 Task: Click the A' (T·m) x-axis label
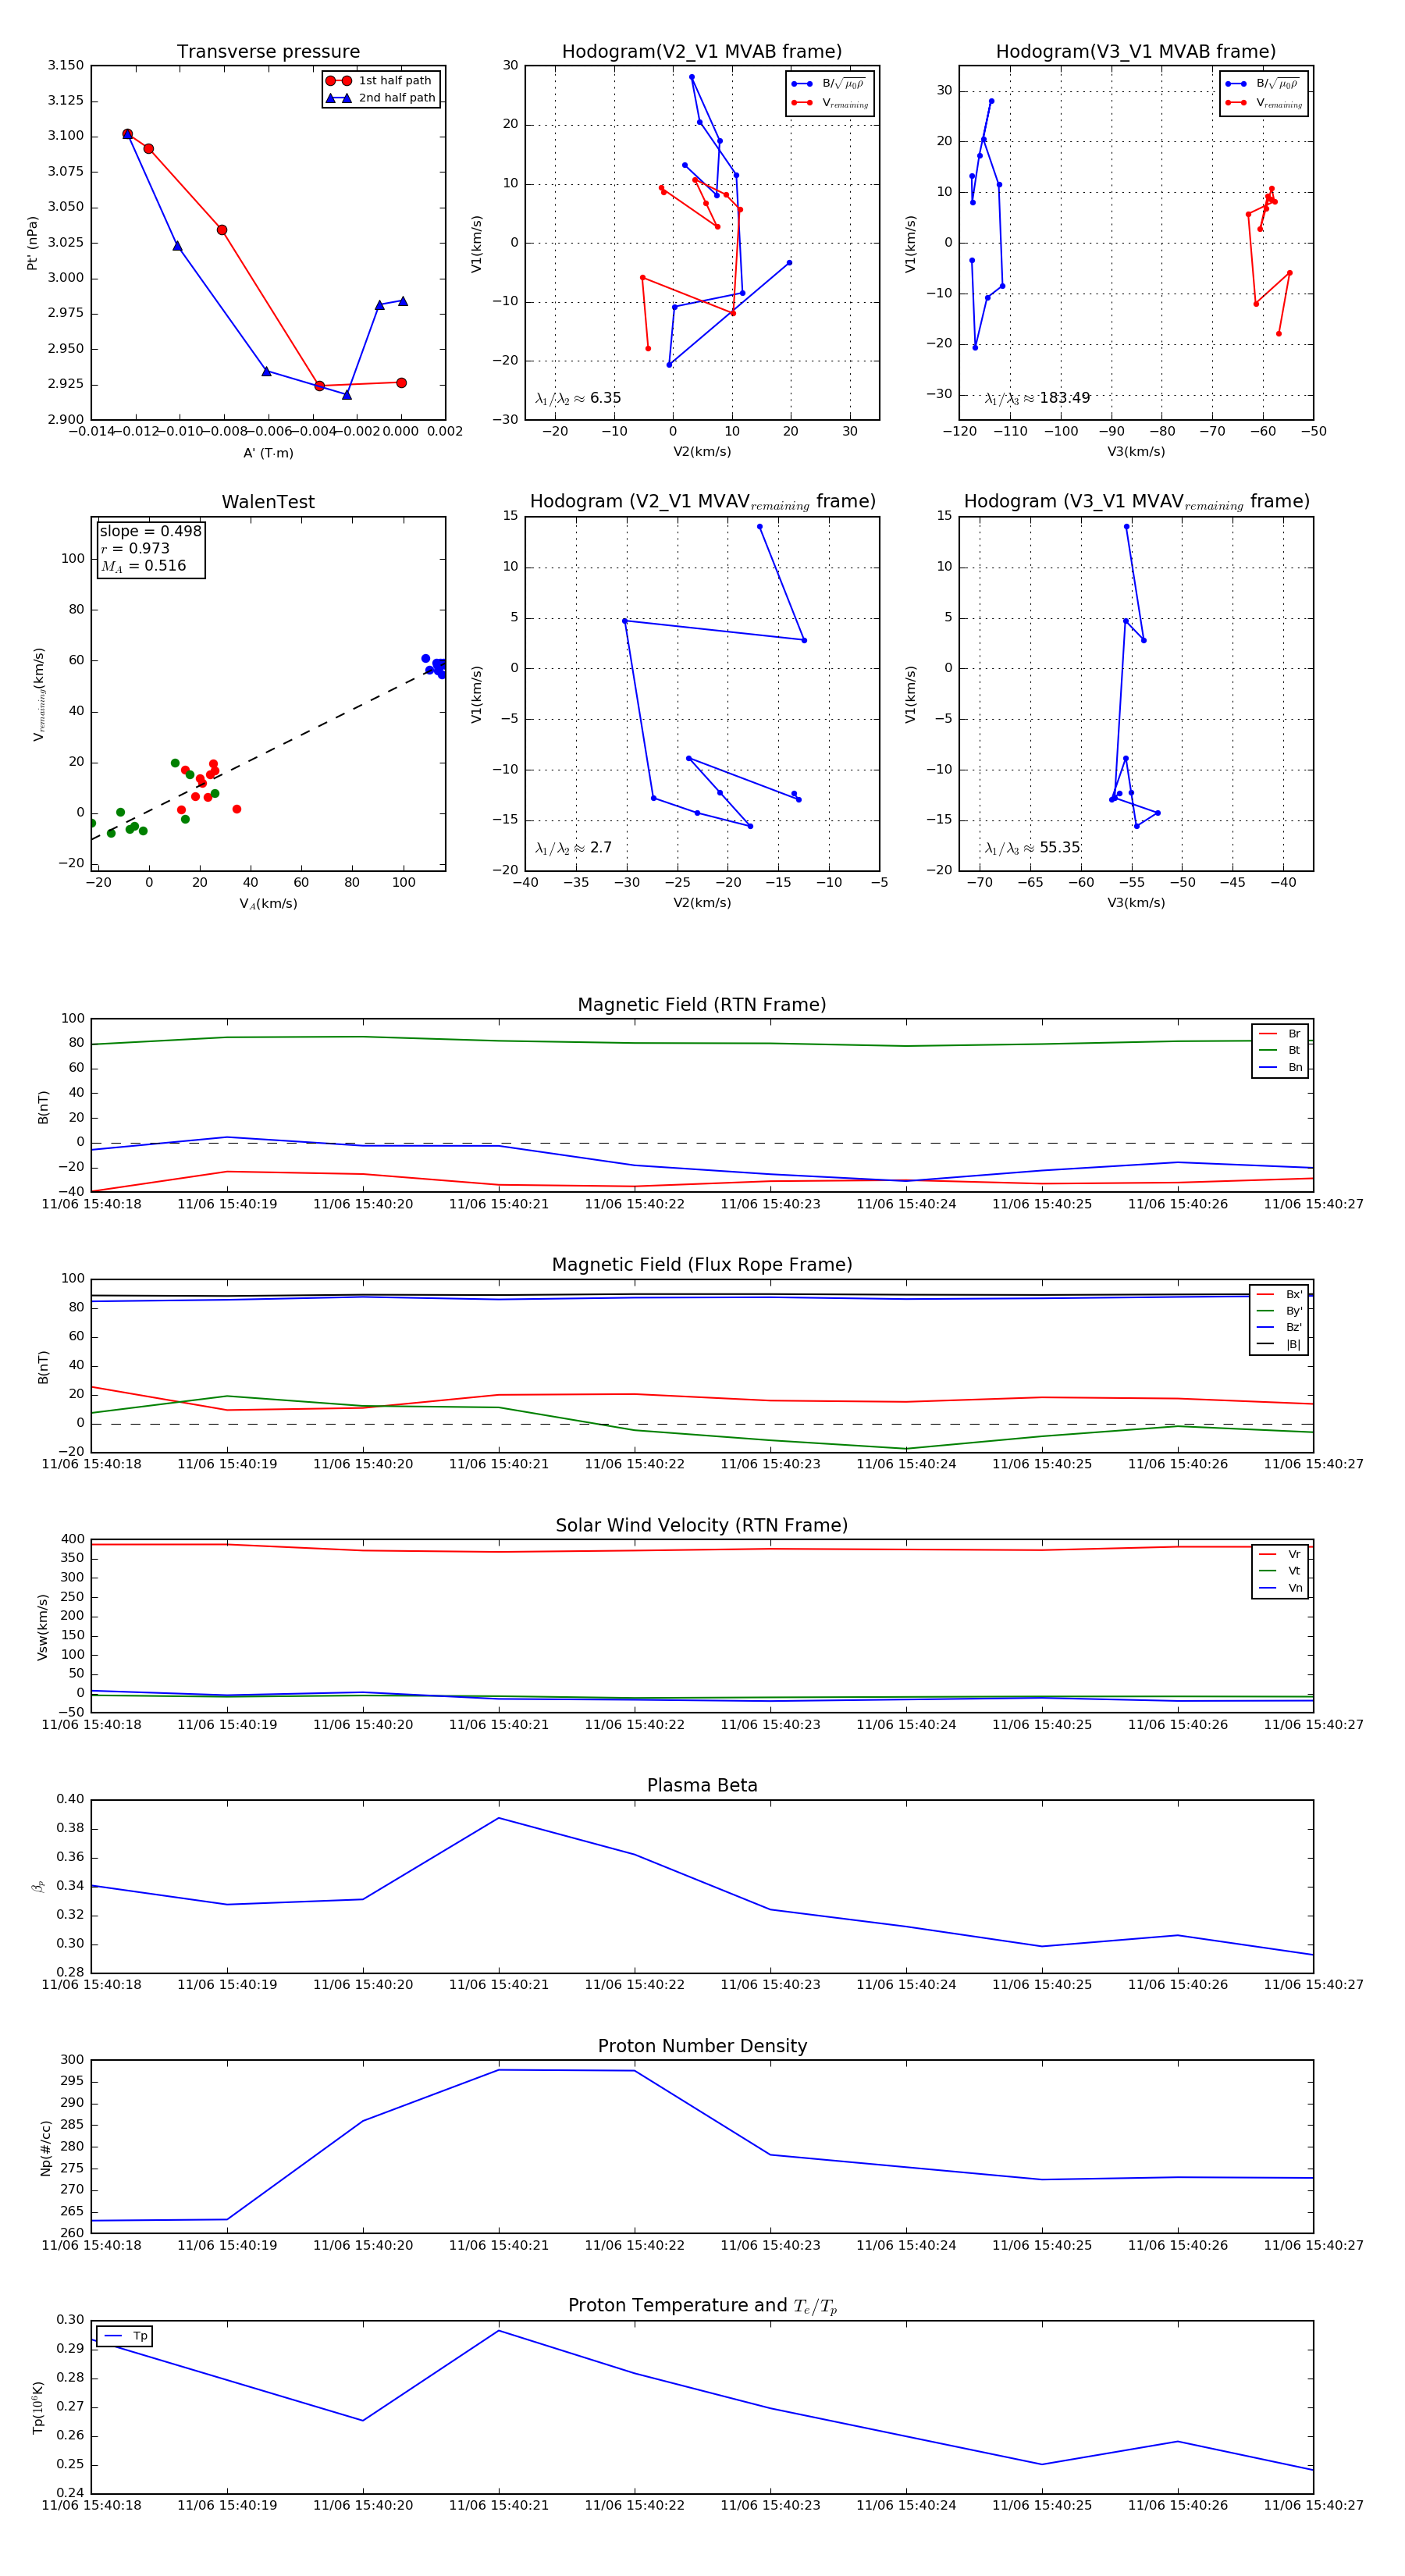pos(268,453)
